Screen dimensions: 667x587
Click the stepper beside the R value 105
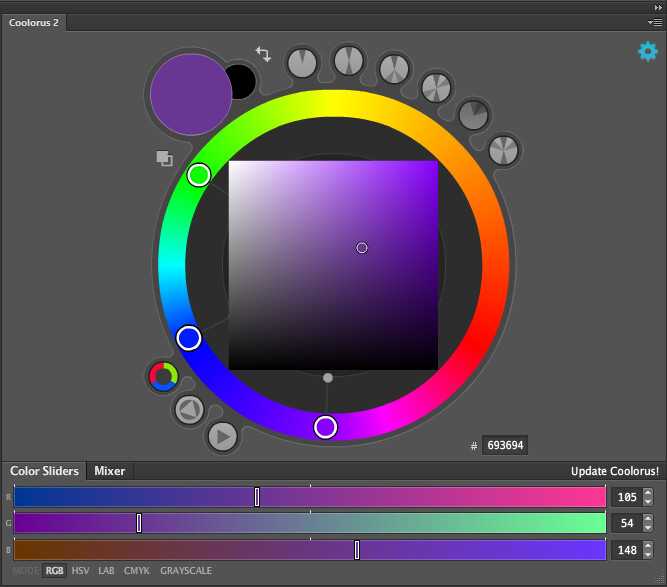coord(648,497)
